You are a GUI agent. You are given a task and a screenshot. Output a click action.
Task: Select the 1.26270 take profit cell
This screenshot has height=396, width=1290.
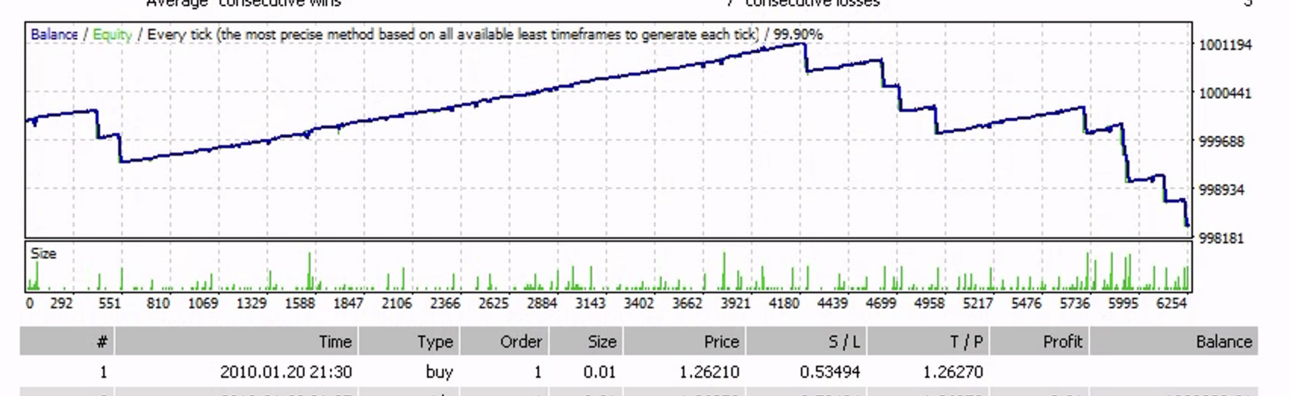pyautogui.click(x=954, y=373)
